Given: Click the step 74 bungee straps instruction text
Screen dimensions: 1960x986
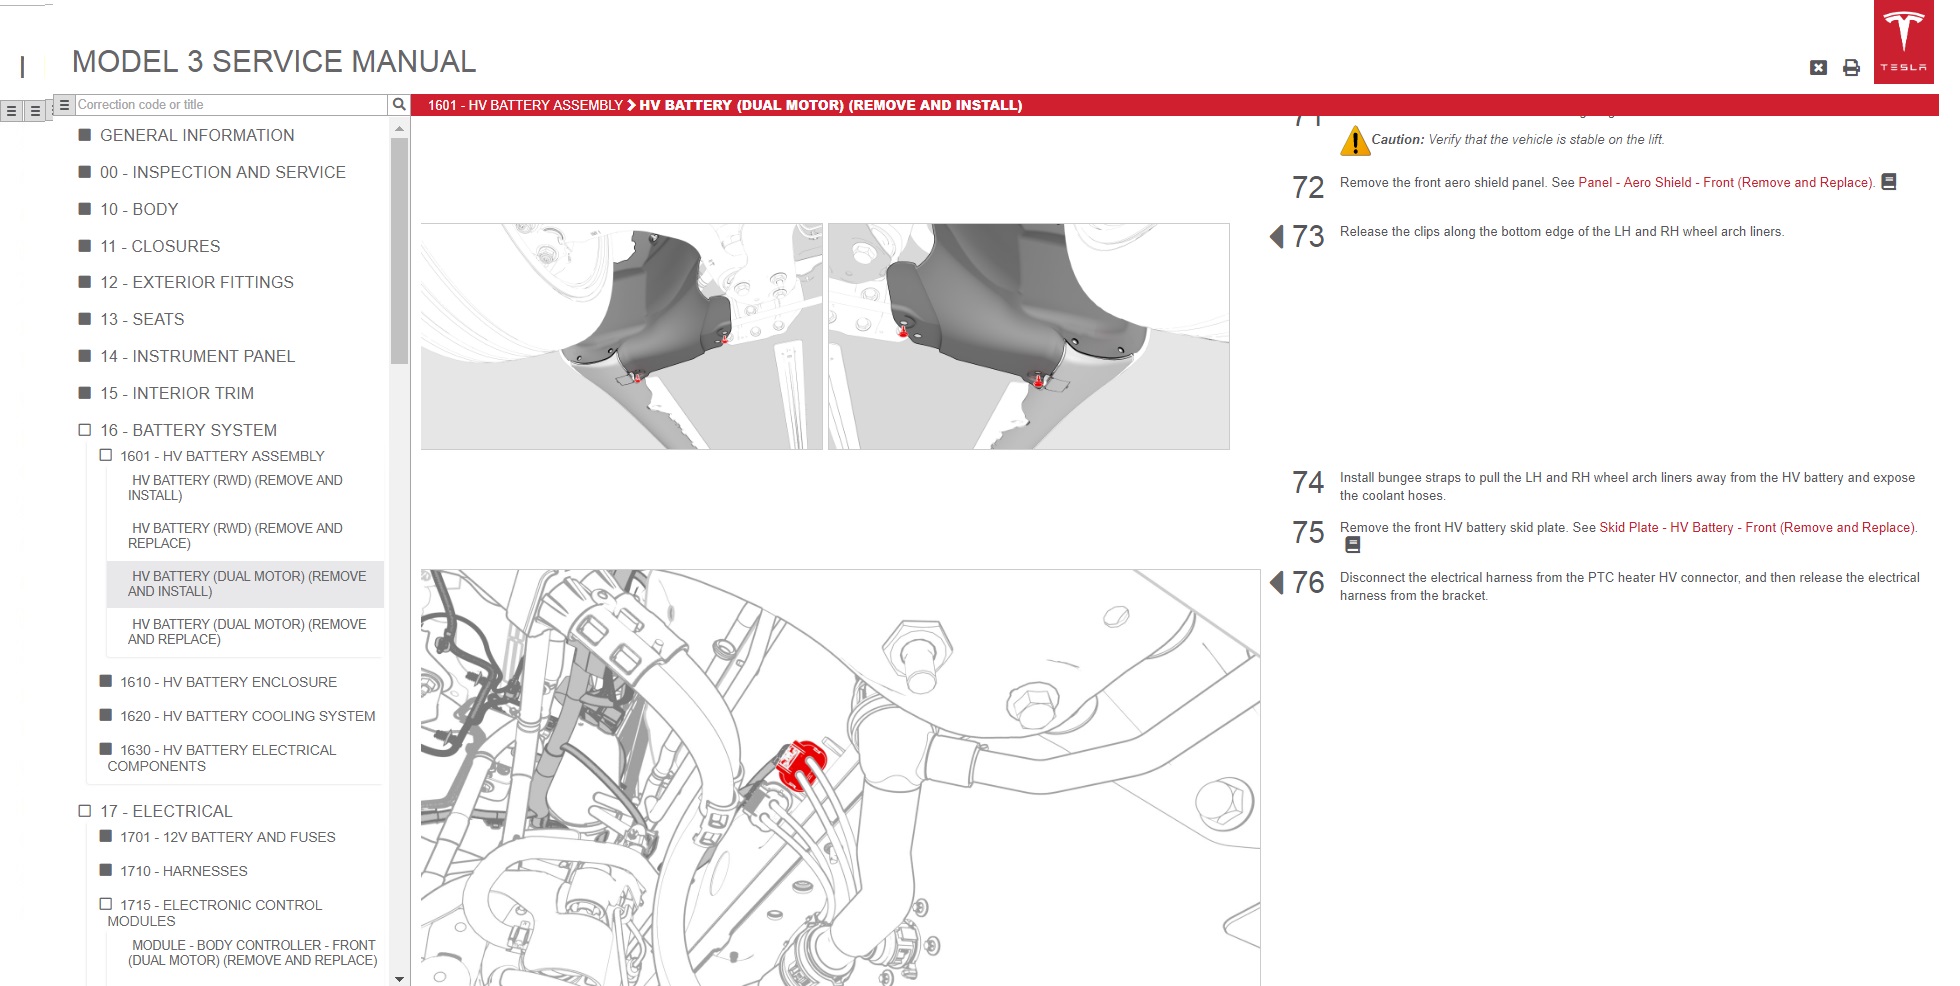Looking at the screenshot, I should (x=1627, y=487).
